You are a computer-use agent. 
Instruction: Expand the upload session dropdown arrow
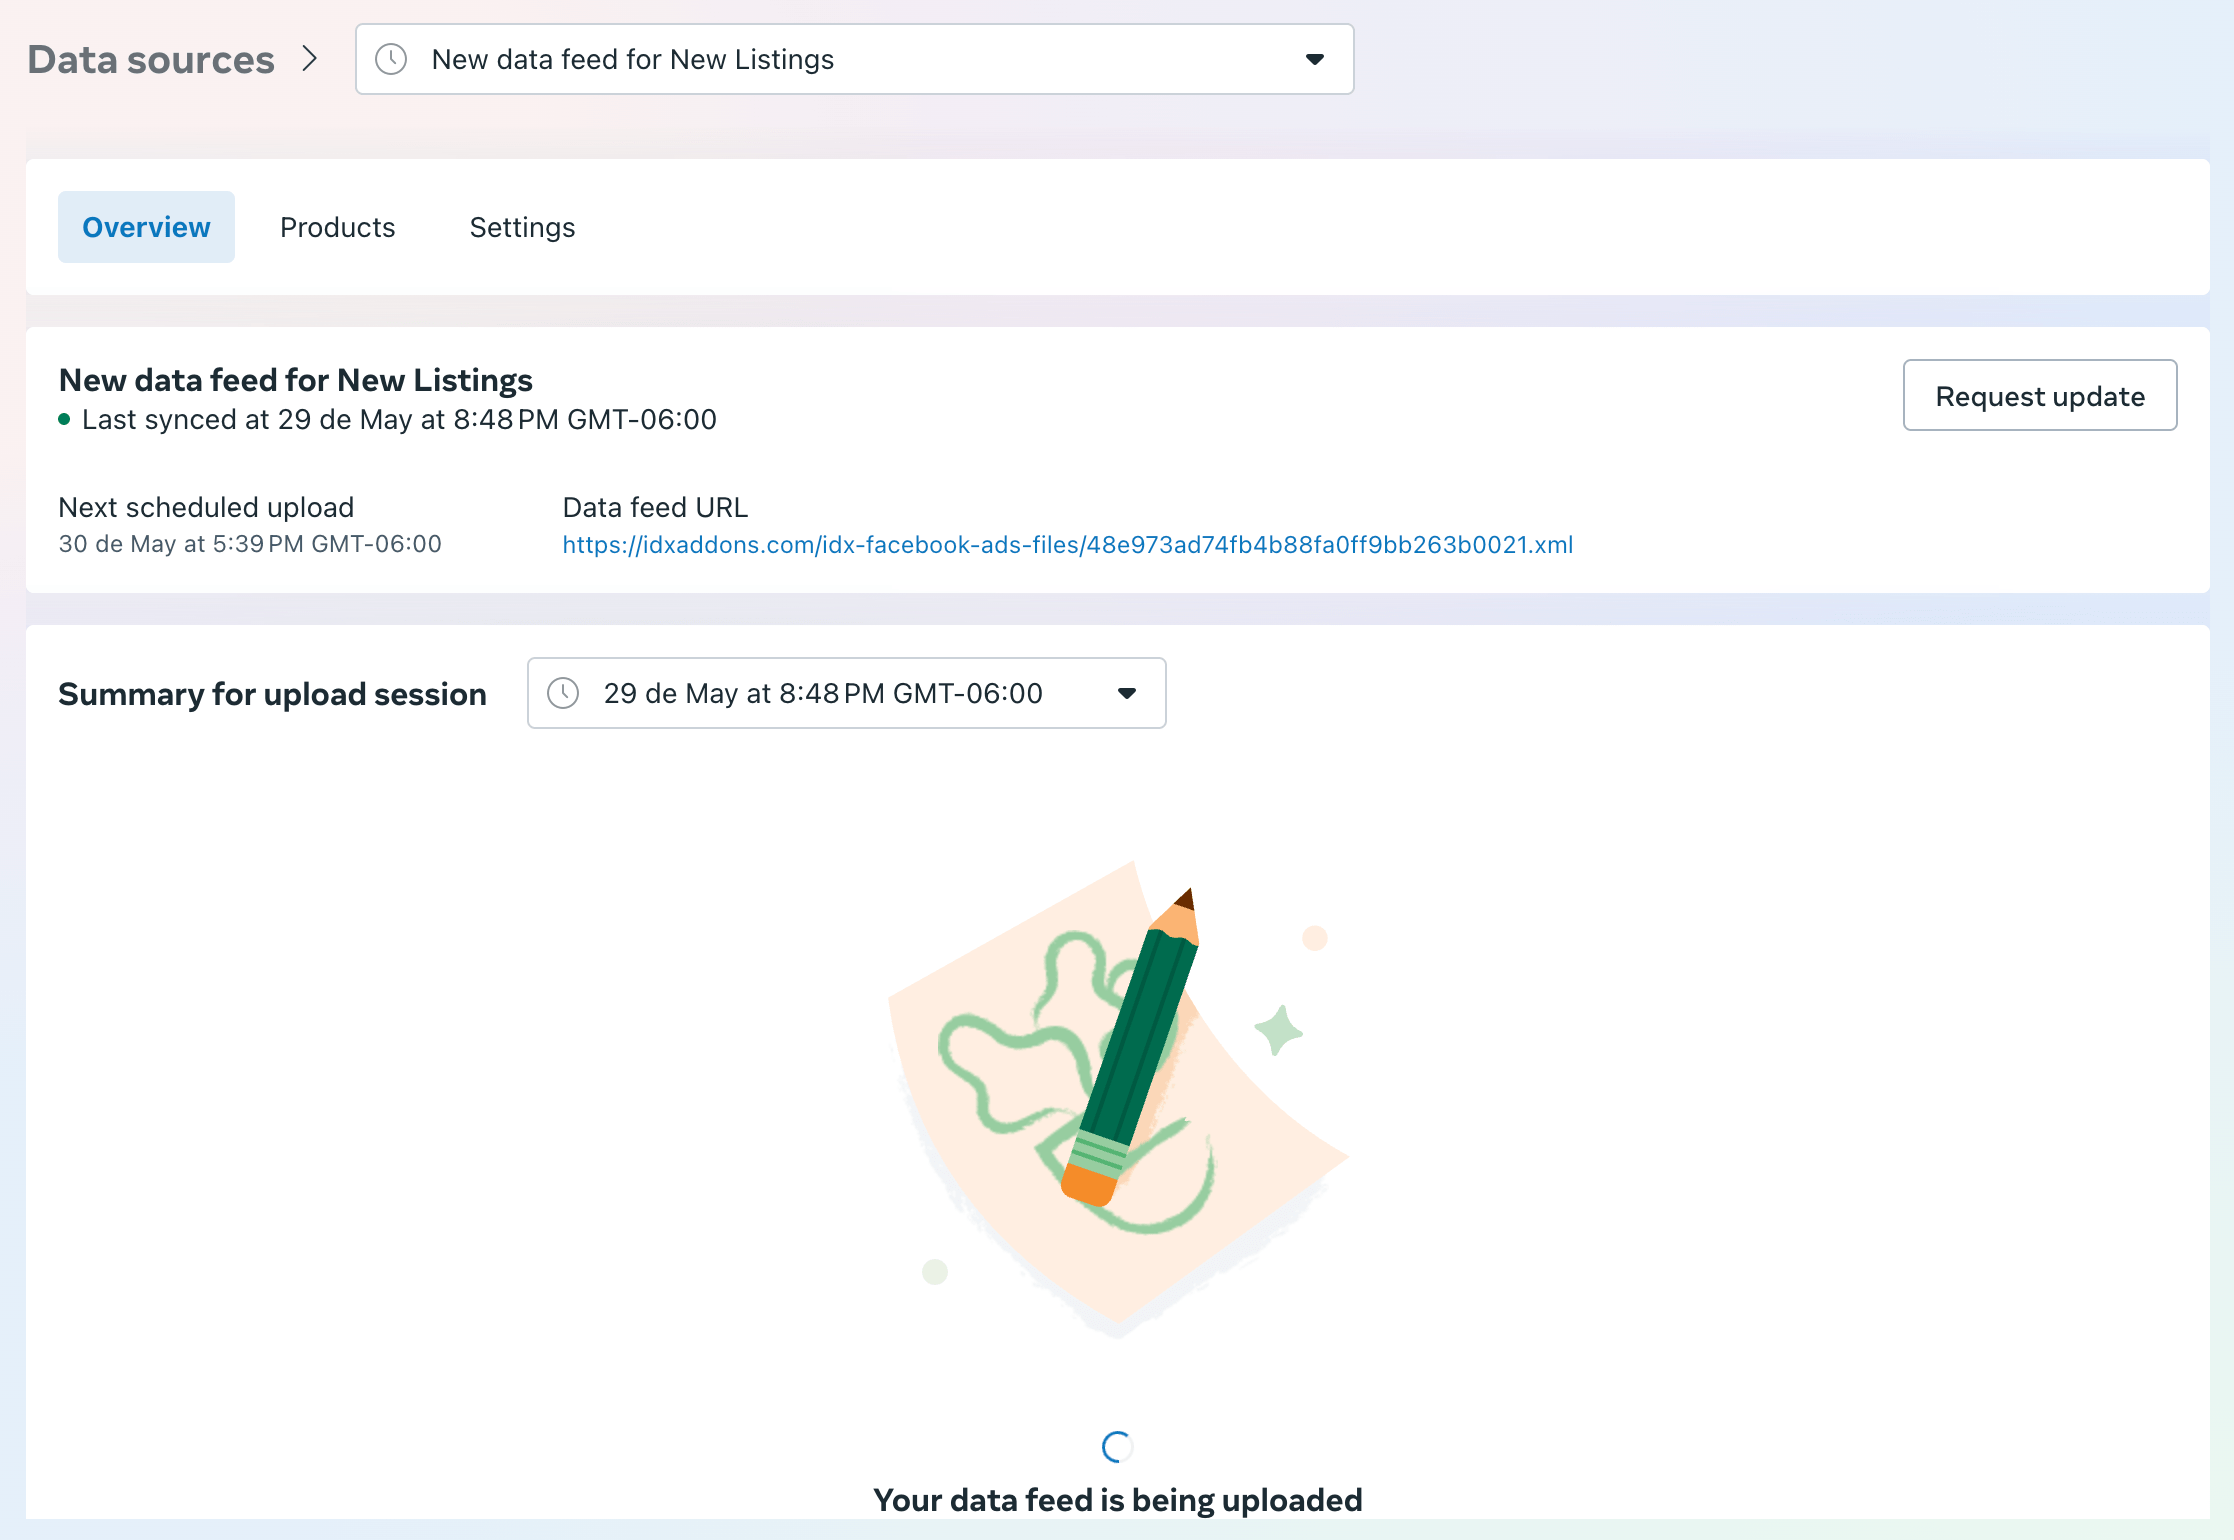click(x=1127, y=693)
